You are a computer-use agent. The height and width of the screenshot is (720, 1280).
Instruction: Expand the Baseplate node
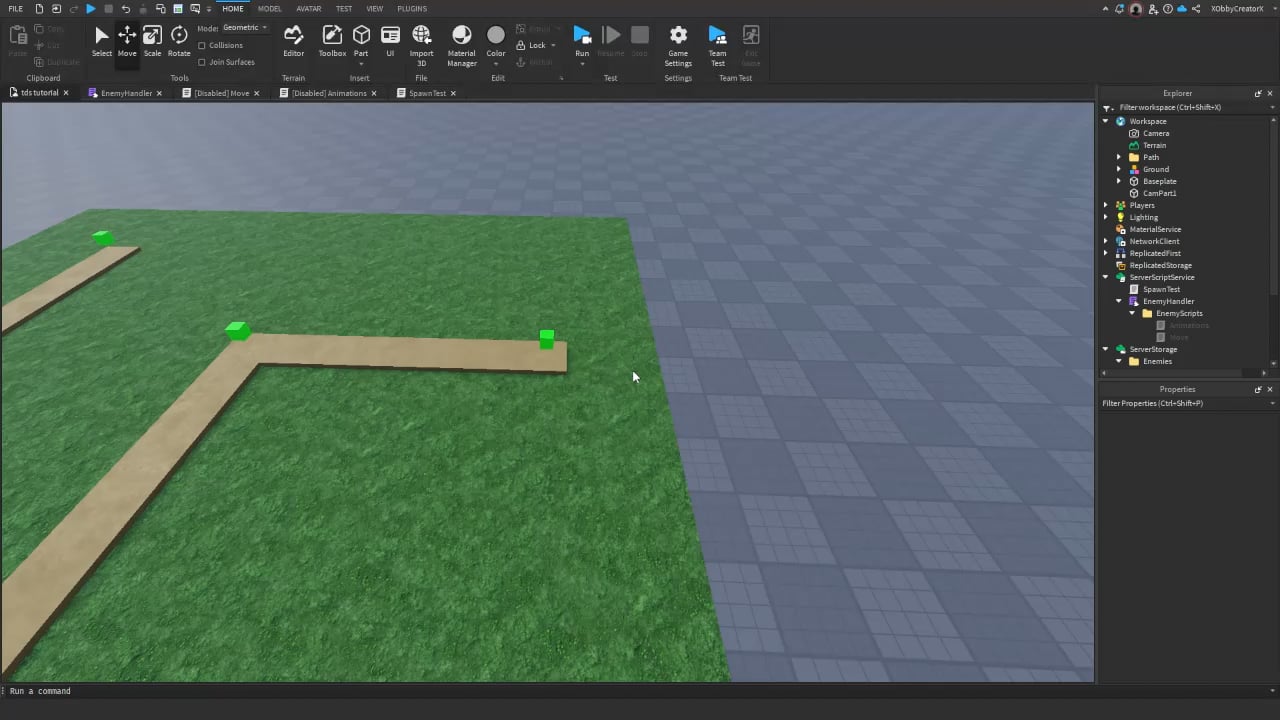coord(1119,181)
